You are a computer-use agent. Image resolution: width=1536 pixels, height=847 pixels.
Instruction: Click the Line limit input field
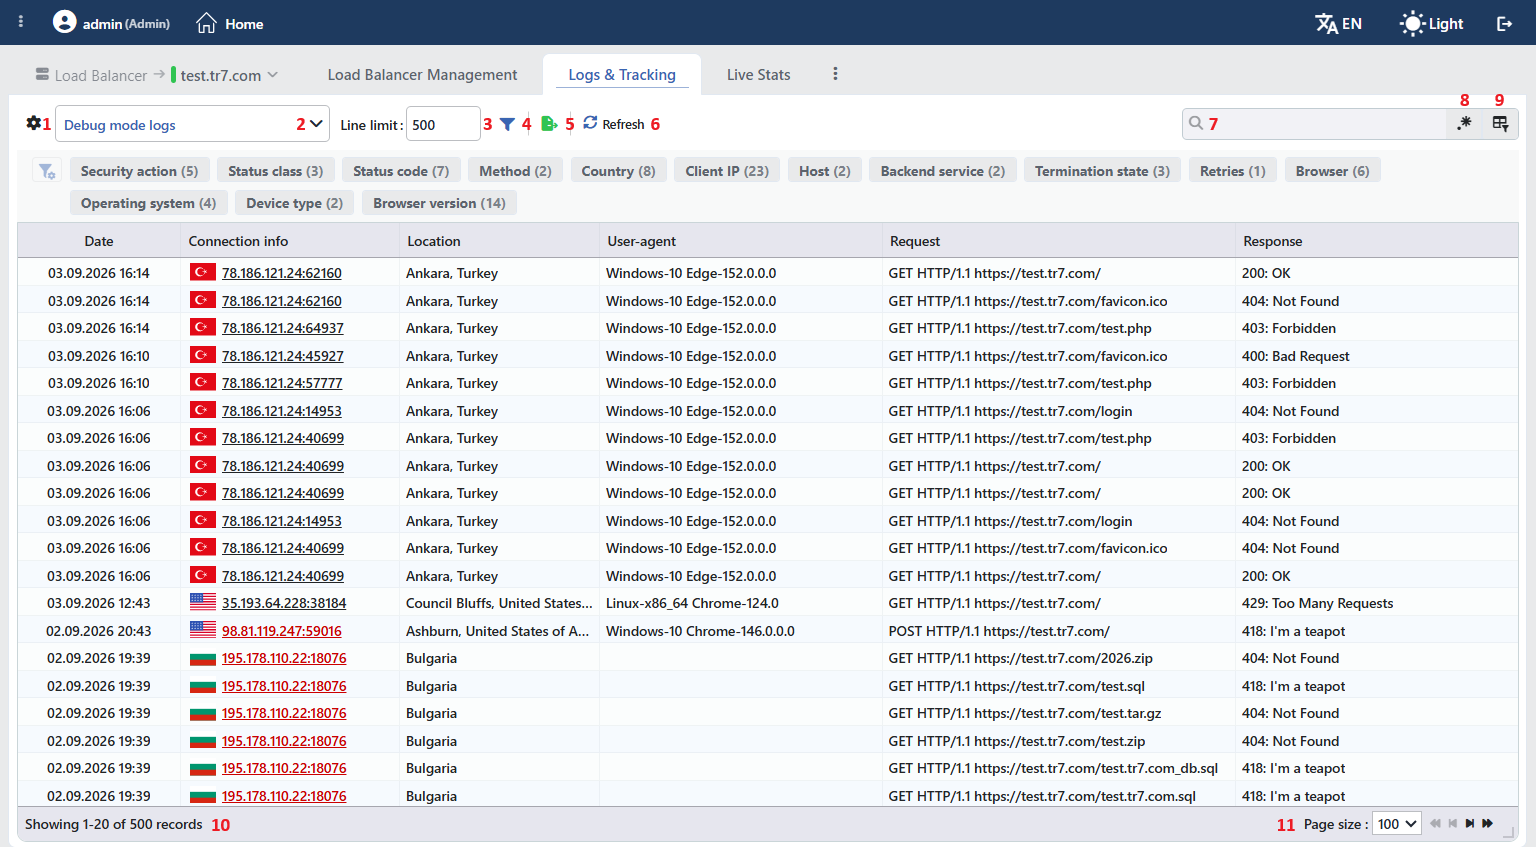[x=442, y=124]
